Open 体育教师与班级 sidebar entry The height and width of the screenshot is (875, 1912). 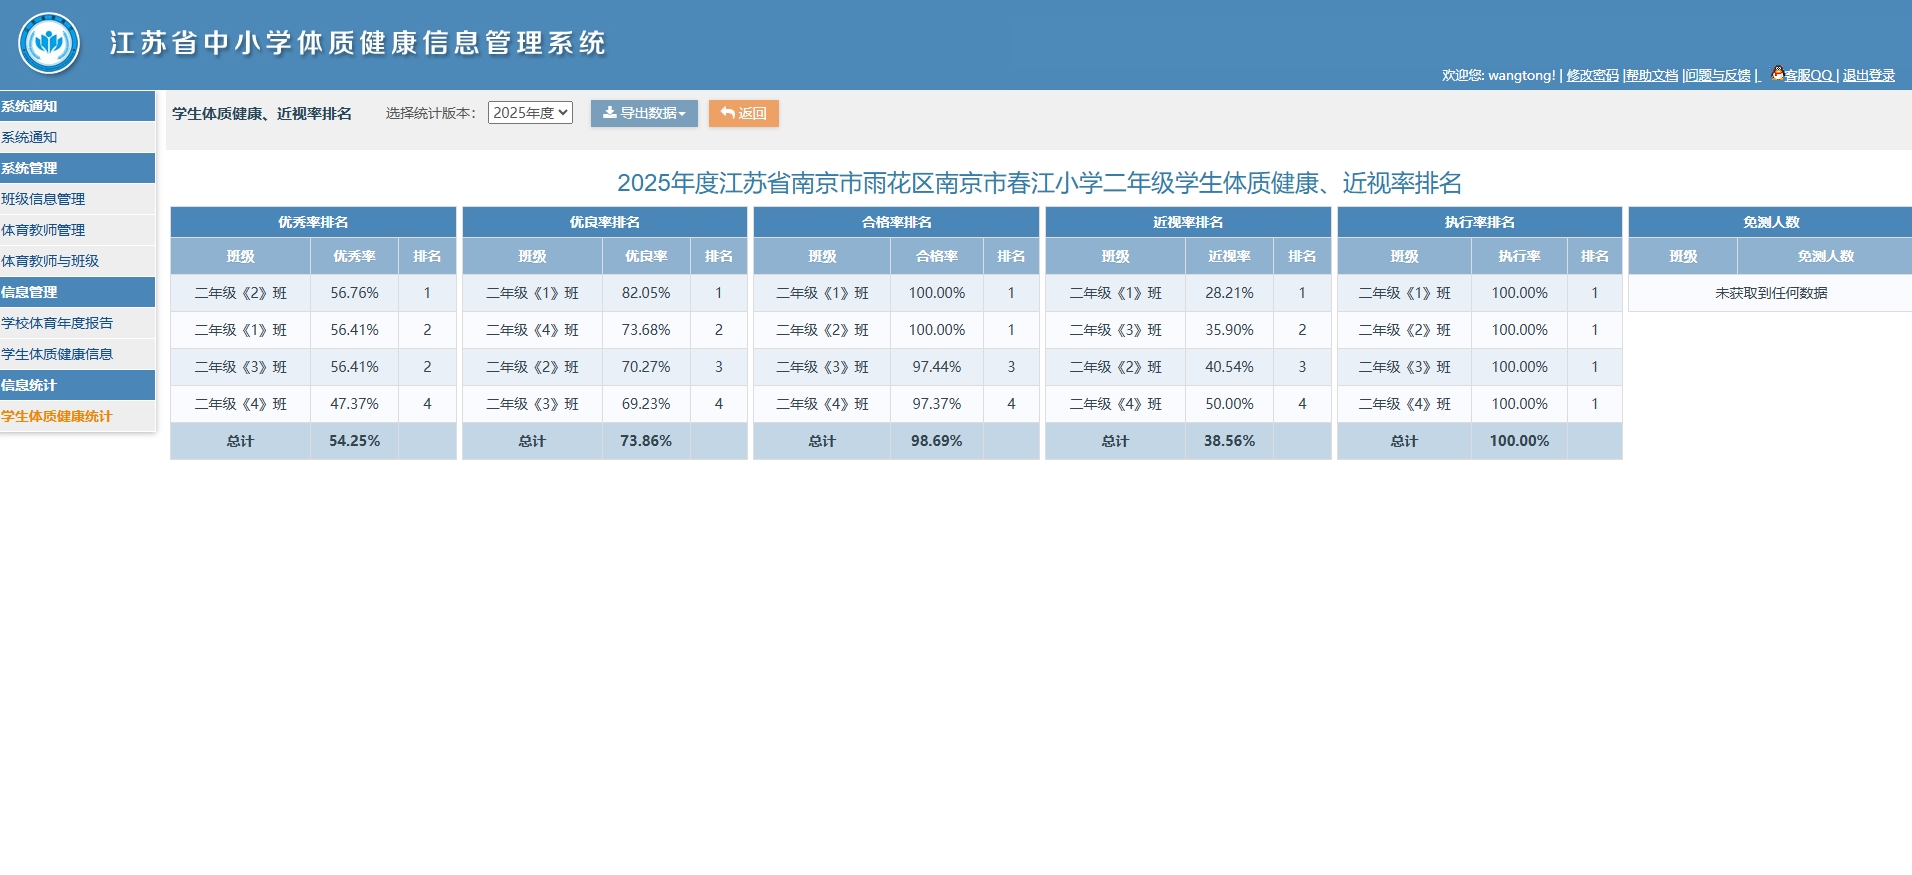pyautogui.click(x=50, y=261)
